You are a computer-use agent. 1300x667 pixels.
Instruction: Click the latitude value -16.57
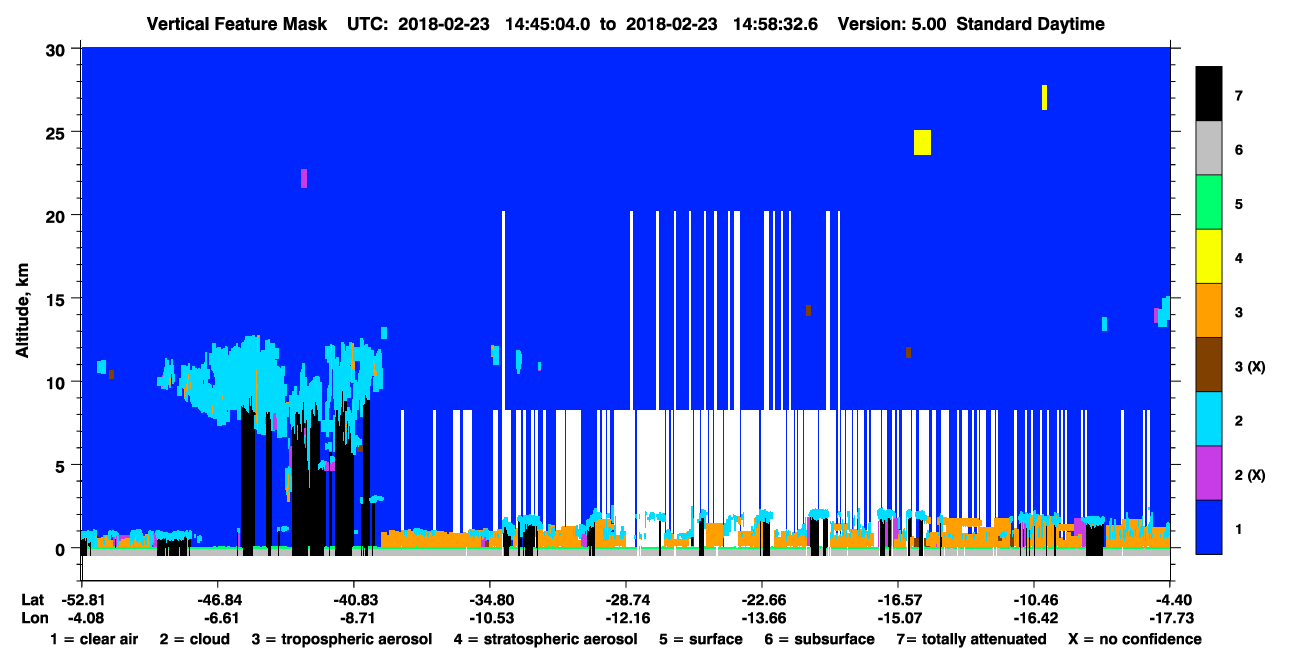click(898, 599)
